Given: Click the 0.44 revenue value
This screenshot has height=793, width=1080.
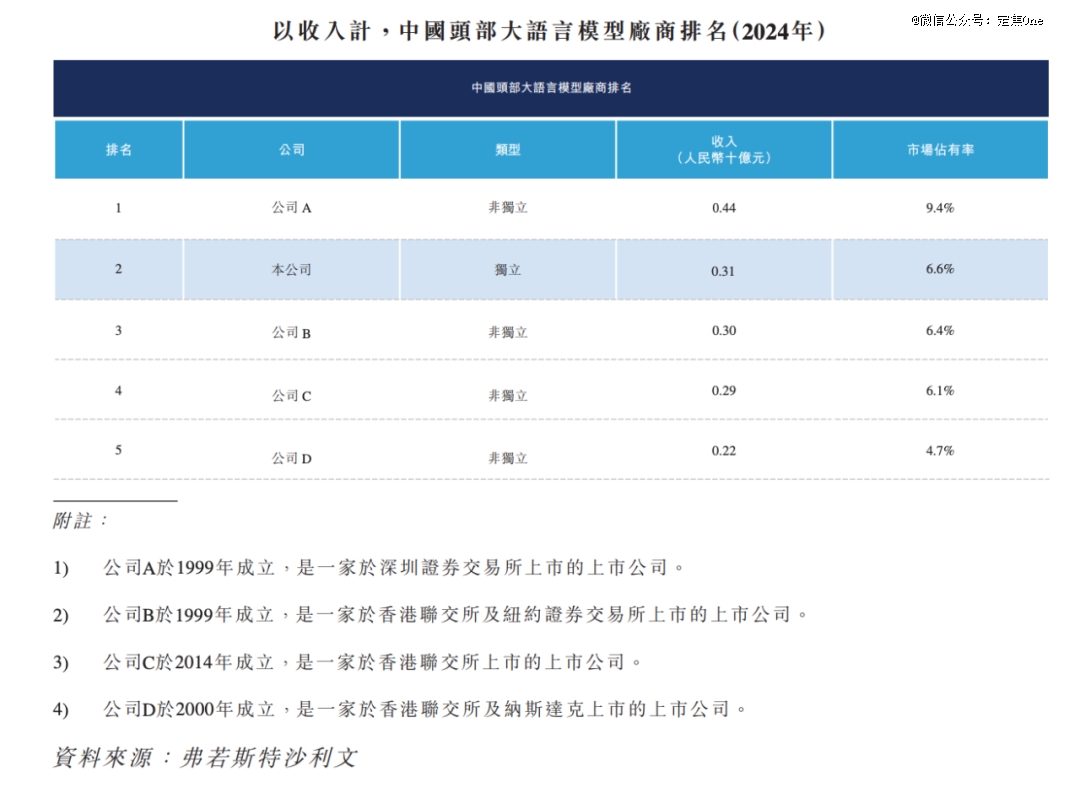Looking at the screenshot, I should [x=724, y=208].
